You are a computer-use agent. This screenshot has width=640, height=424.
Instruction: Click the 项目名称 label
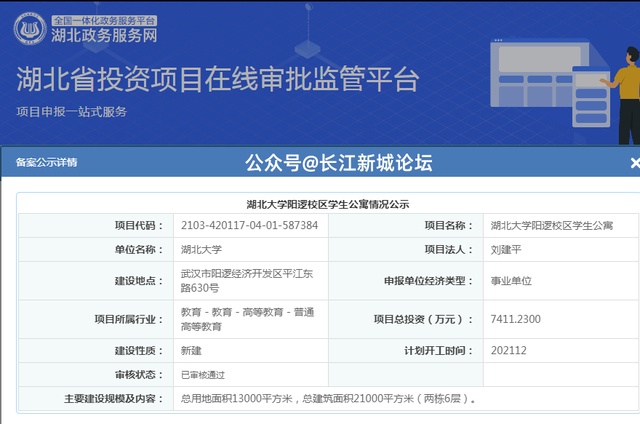pos(449,225)
